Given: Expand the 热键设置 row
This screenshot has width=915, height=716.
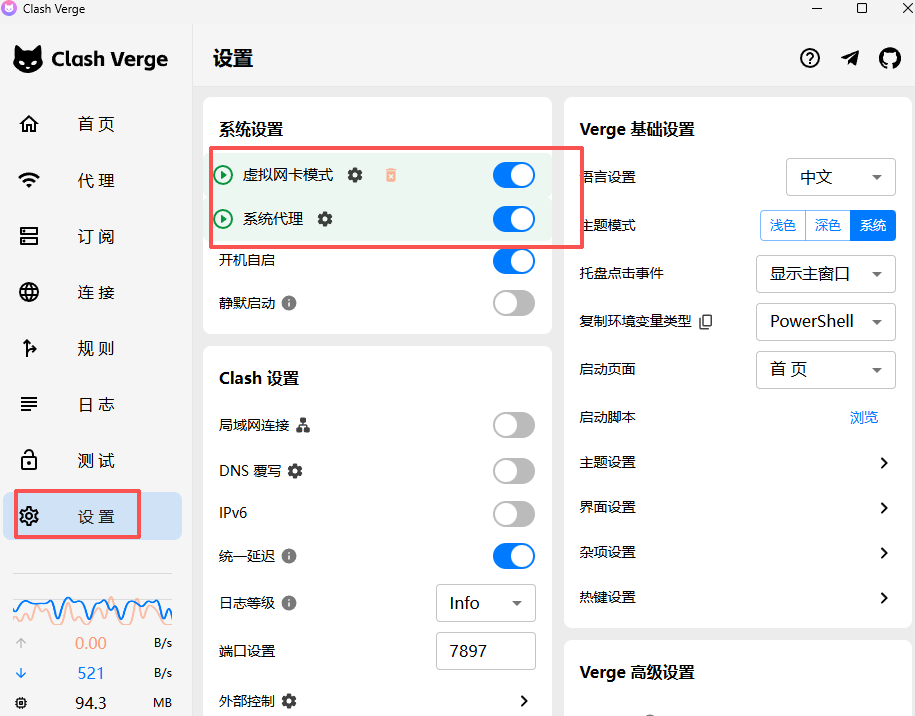Looking at the screenshot, I should click(739, 597).
